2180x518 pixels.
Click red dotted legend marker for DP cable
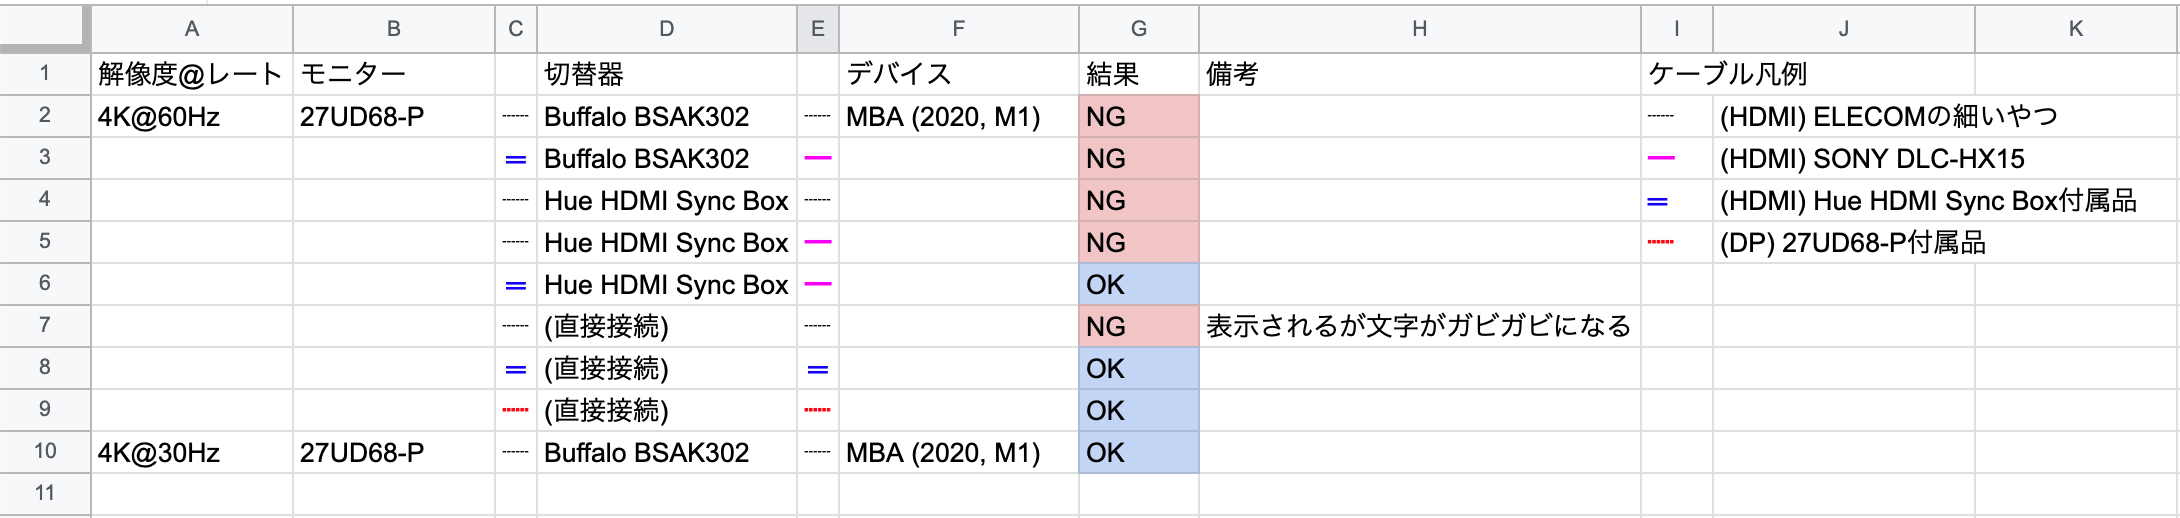(1661, 243)
